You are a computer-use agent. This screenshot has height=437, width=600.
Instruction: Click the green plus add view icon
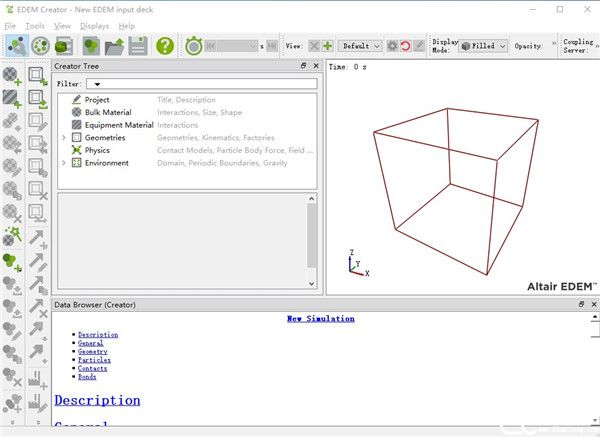coord(327,46)
